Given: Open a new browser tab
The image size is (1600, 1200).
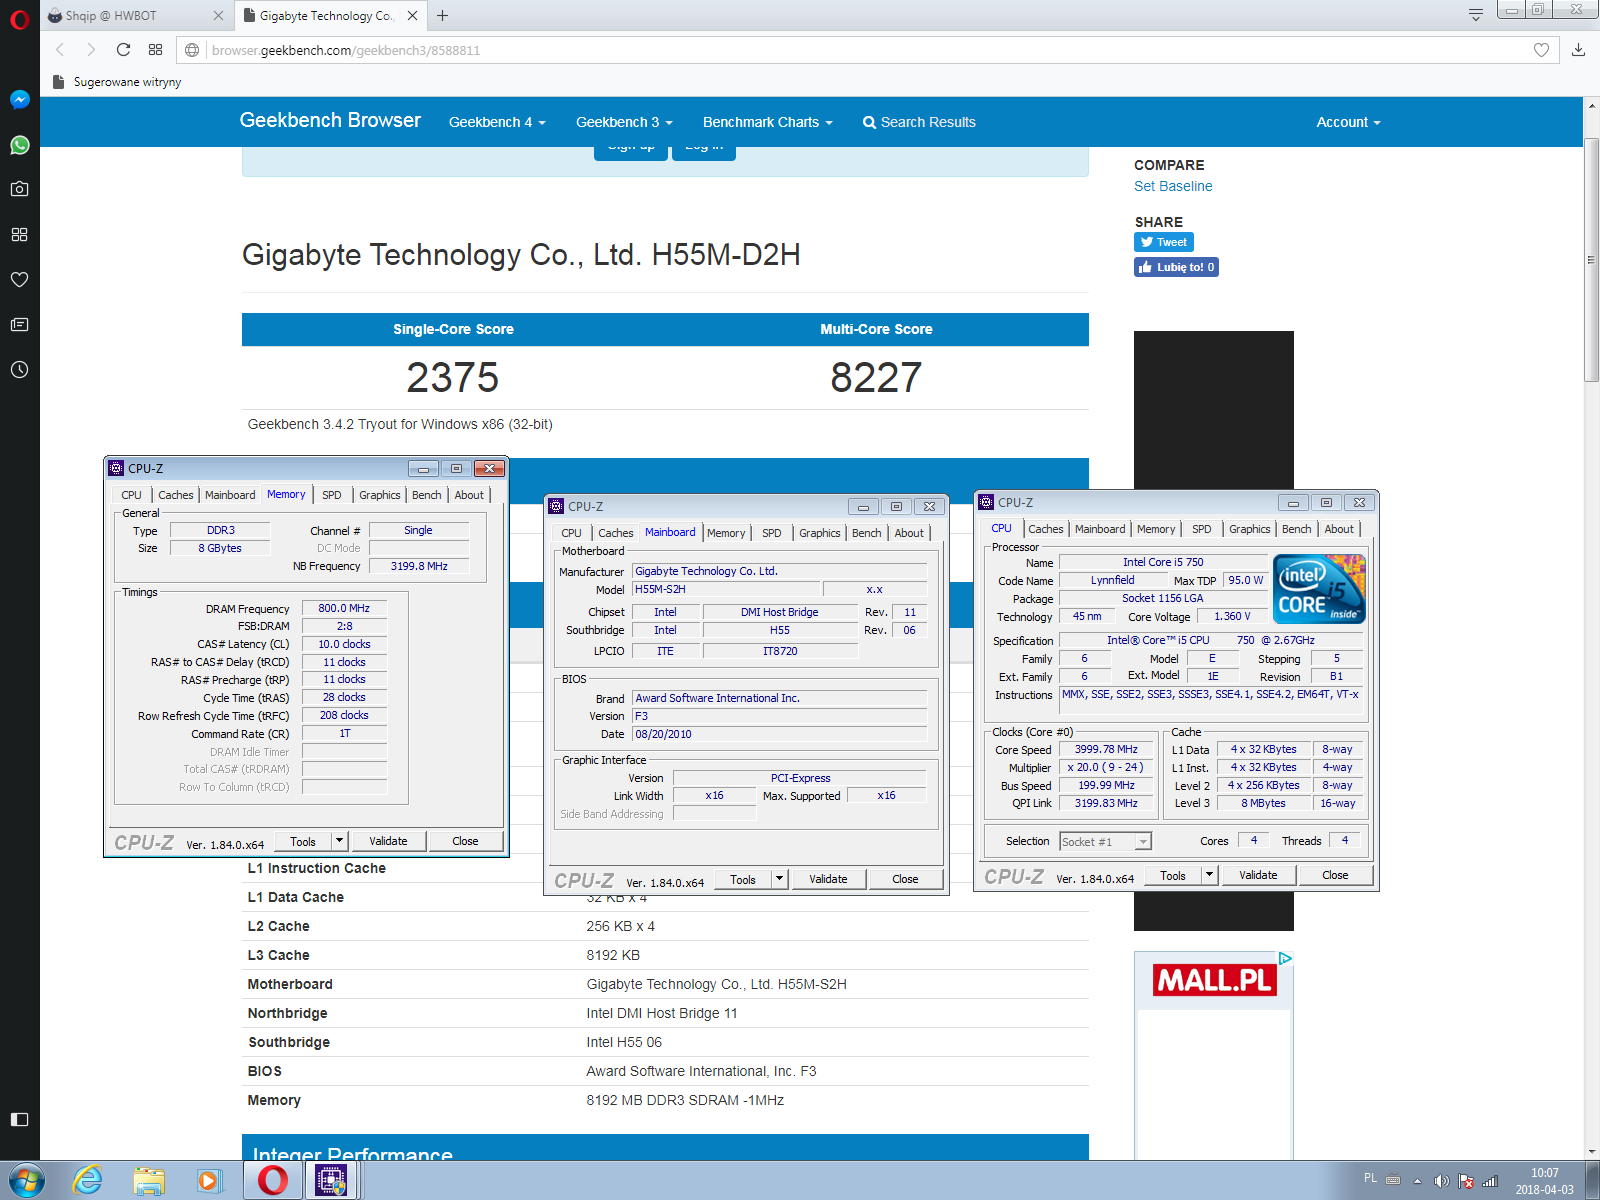Looking at the screenshot, I should [x=442, y=16].
